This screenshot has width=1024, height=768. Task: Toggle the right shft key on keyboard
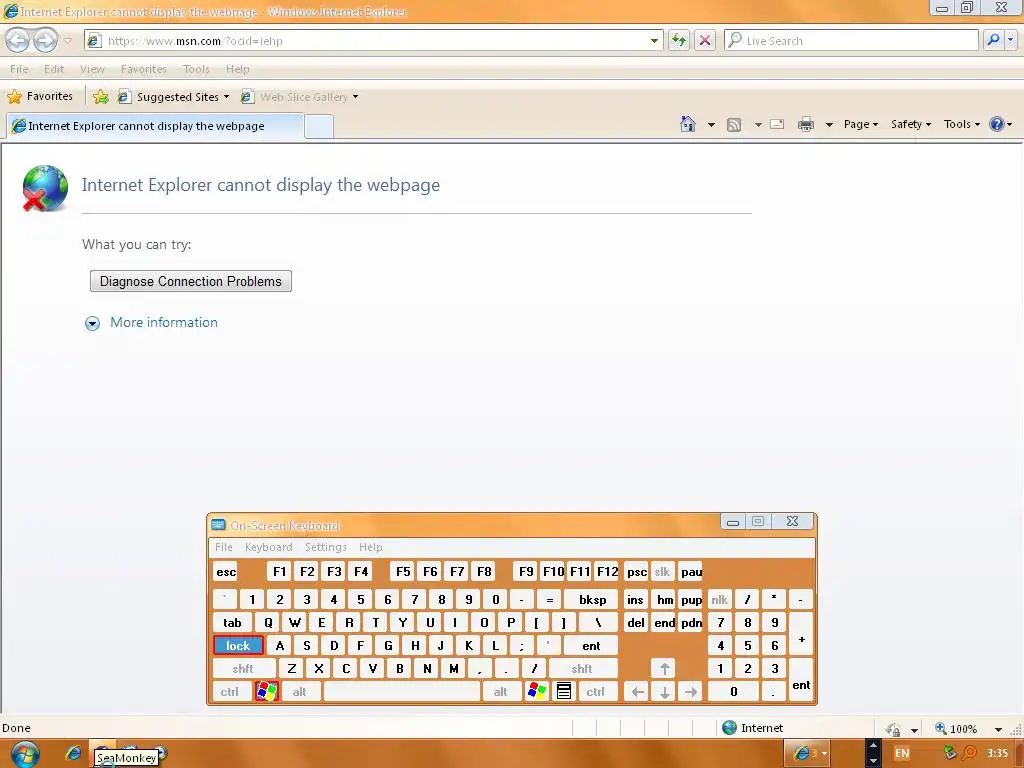583,669
